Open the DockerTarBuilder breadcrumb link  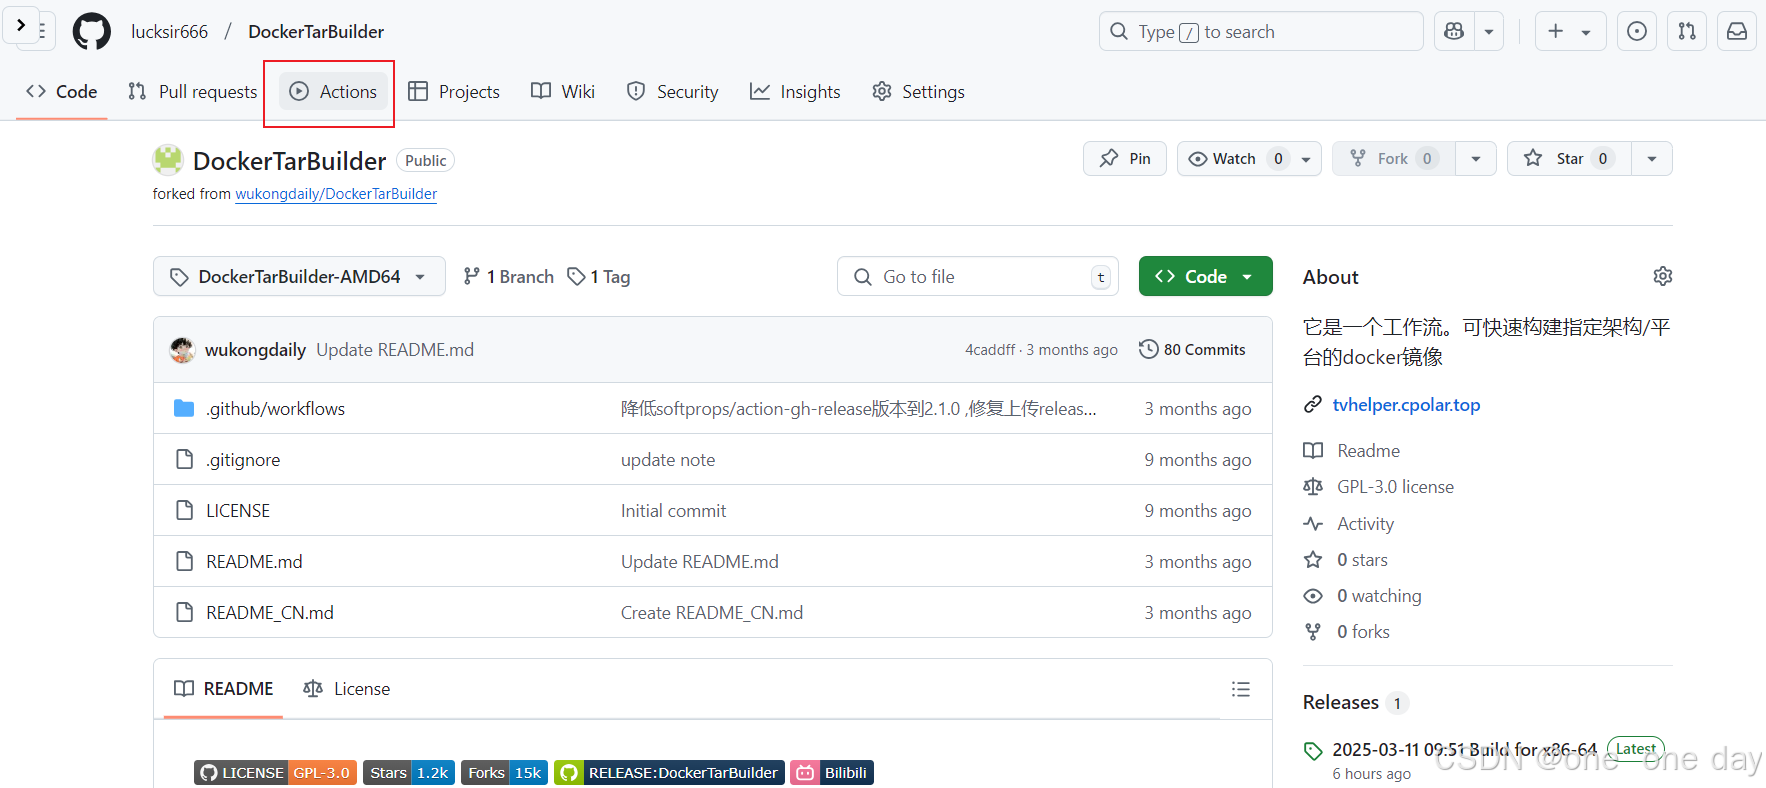[316, 32]
